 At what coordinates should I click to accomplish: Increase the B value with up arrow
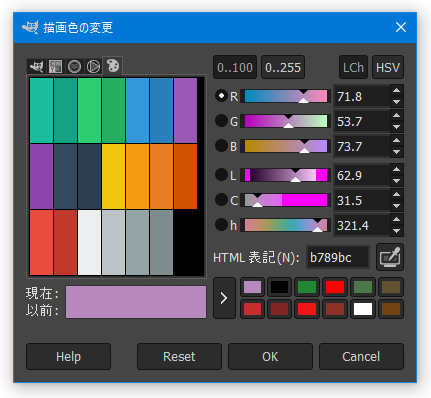click(x=396, y=140)
